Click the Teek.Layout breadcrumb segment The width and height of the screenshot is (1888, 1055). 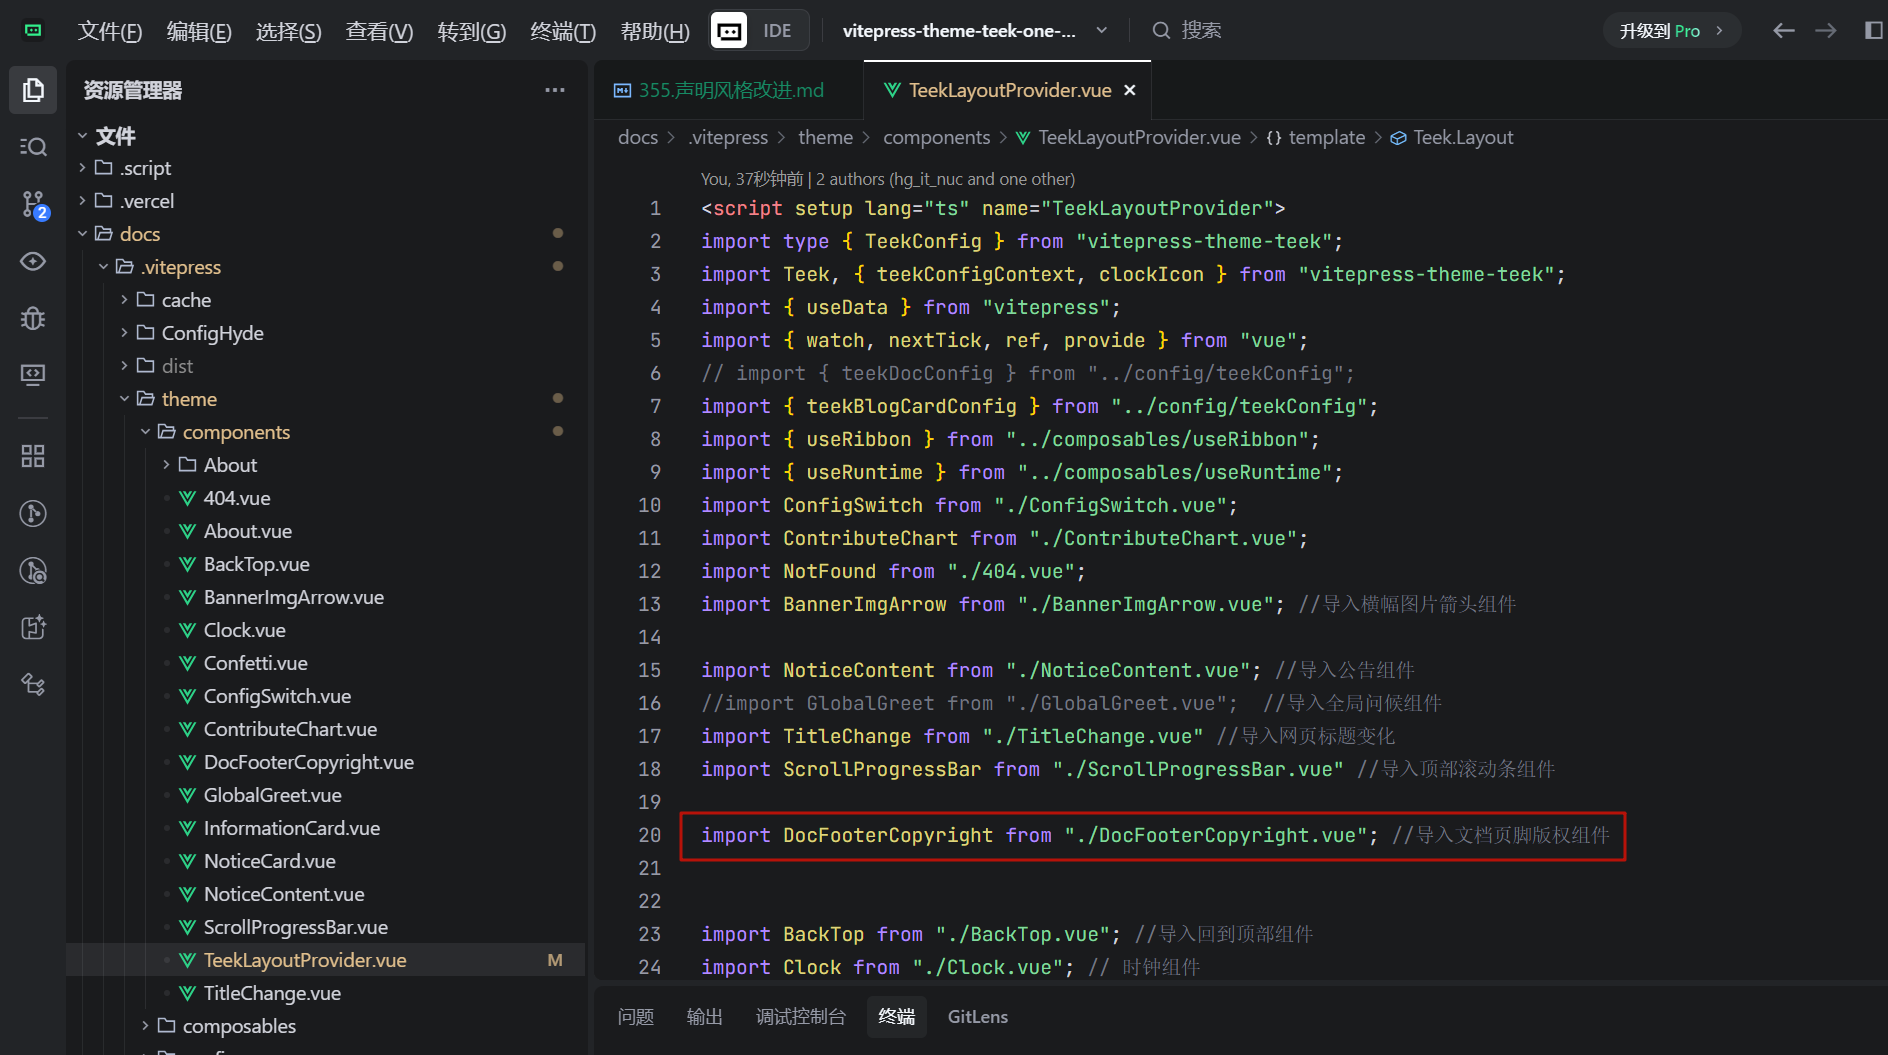pyautogui.click(x=1452, y=137)
